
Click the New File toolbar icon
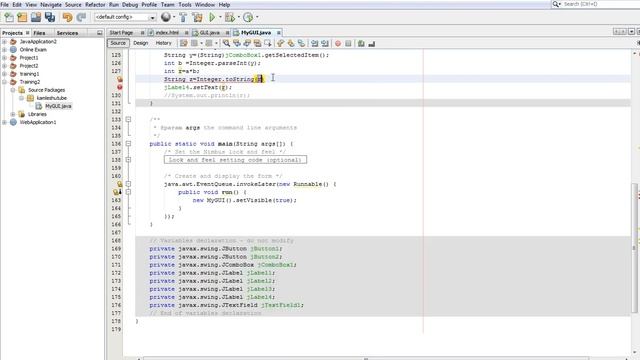click(9, 17)
